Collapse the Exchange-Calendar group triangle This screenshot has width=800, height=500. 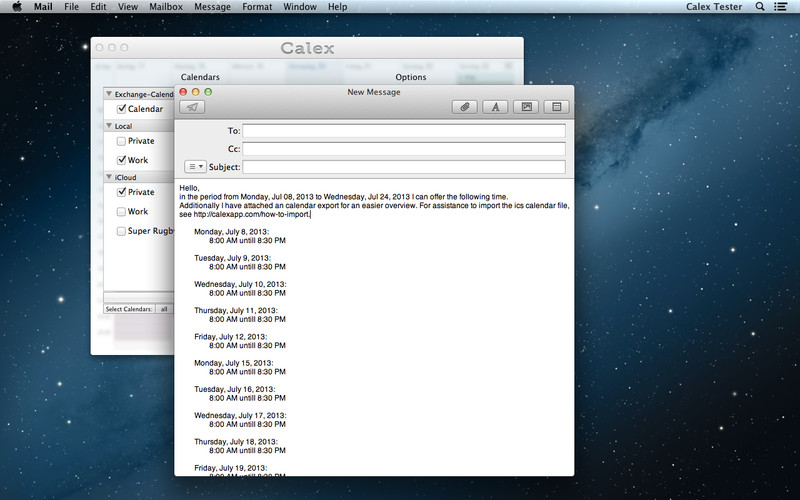tap(109, 94)
